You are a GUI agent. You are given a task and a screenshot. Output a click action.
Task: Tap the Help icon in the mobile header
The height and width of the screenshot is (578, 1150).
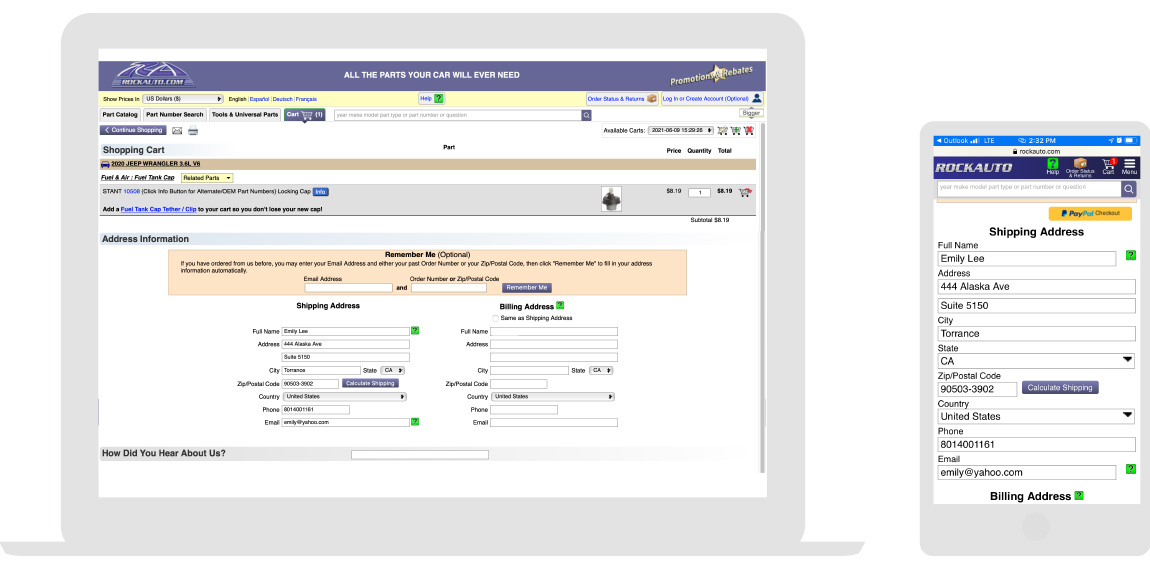[1052, 166]
